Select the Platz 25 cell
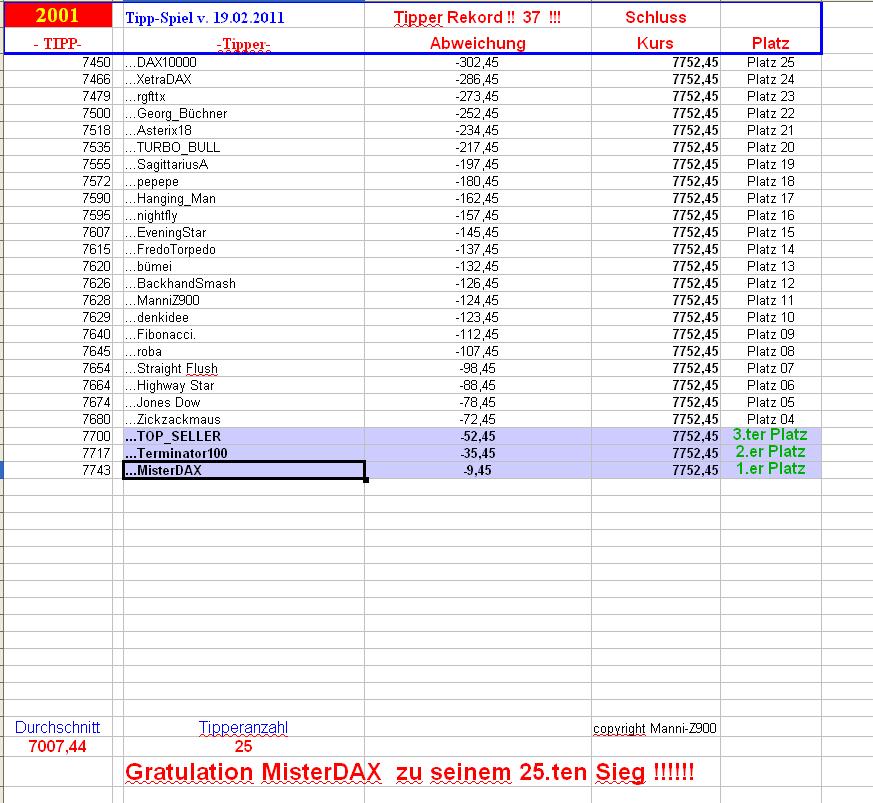The height and width of the screenshot is (803, 873). 771,62
